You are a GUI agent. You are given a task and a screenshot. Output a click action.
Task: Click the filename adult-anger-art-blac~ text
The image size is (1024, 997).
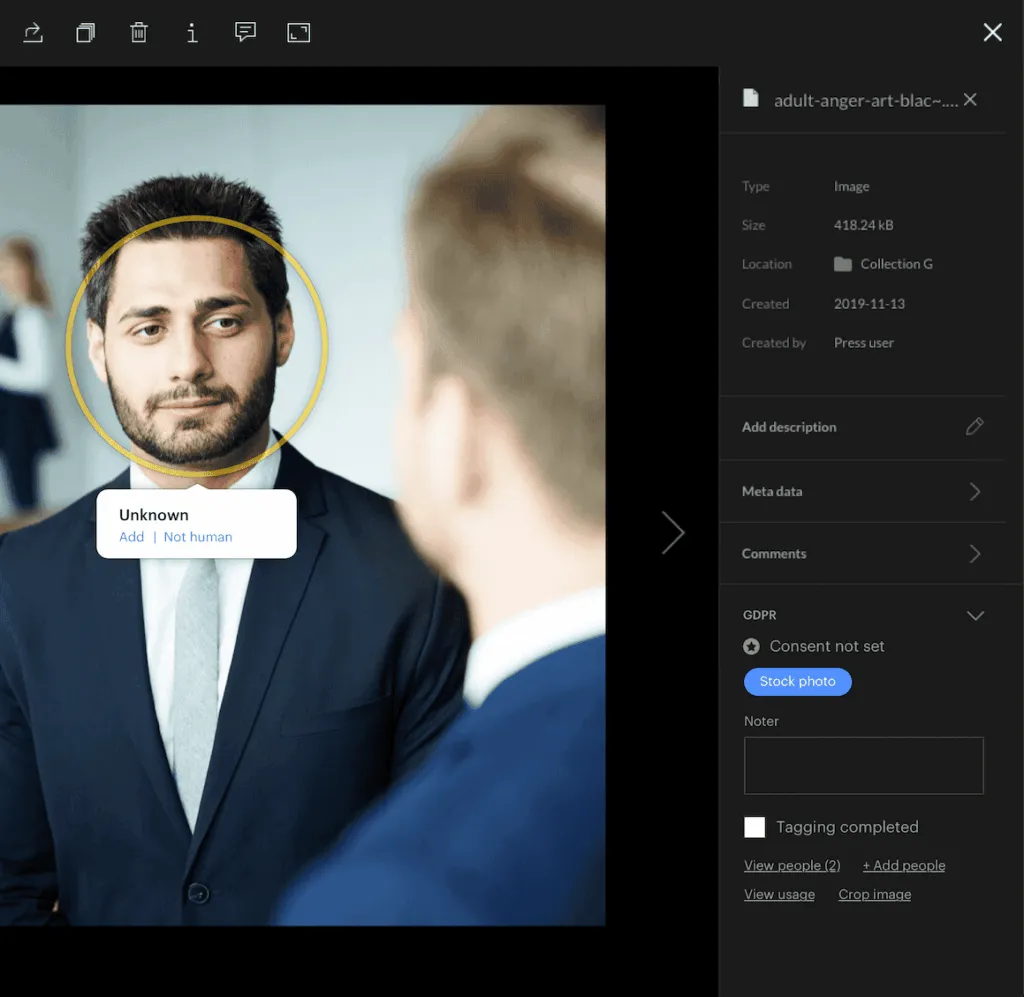coord(865,101)
